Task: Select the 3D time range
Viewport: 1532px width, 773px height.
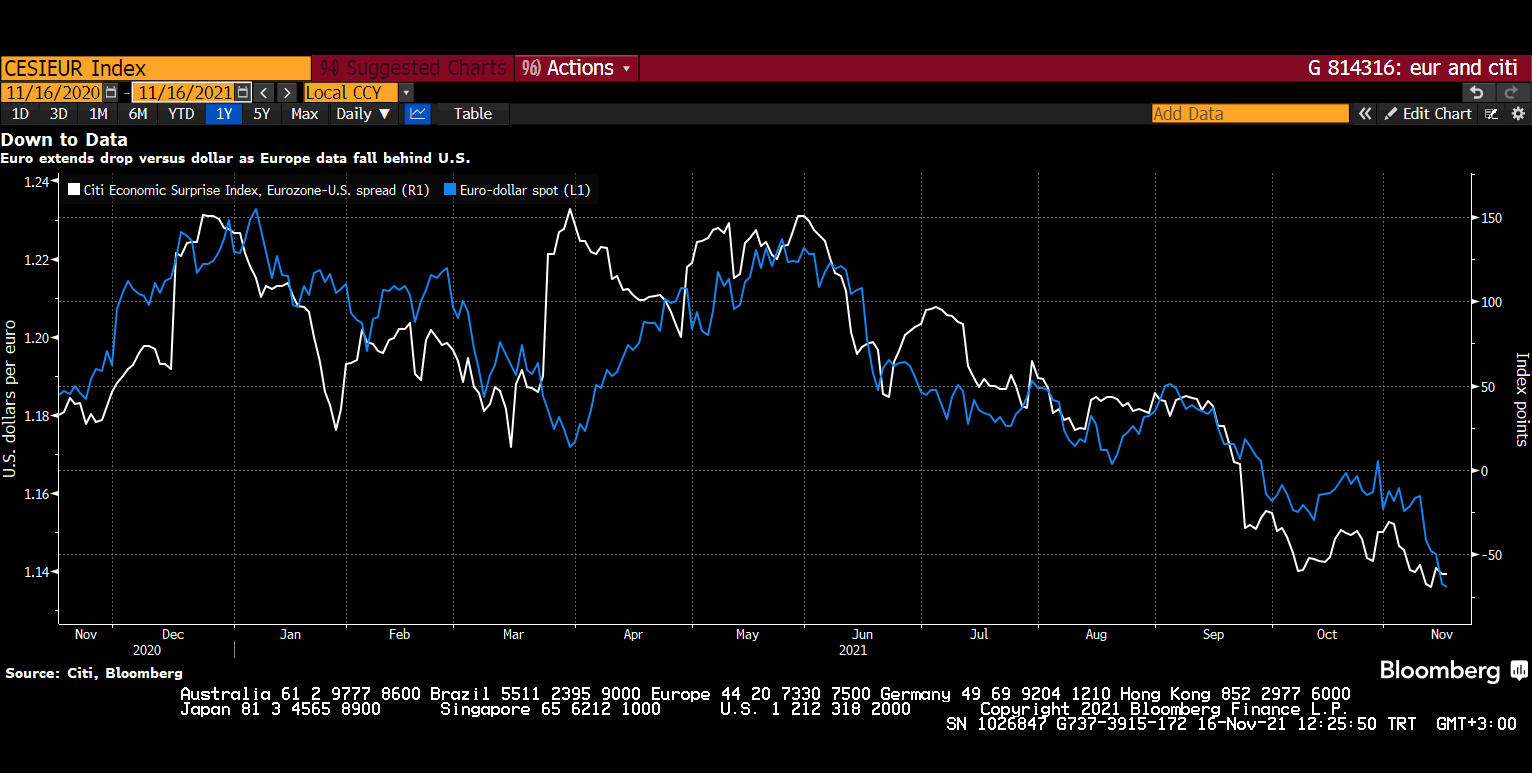Action: (59, 114)
